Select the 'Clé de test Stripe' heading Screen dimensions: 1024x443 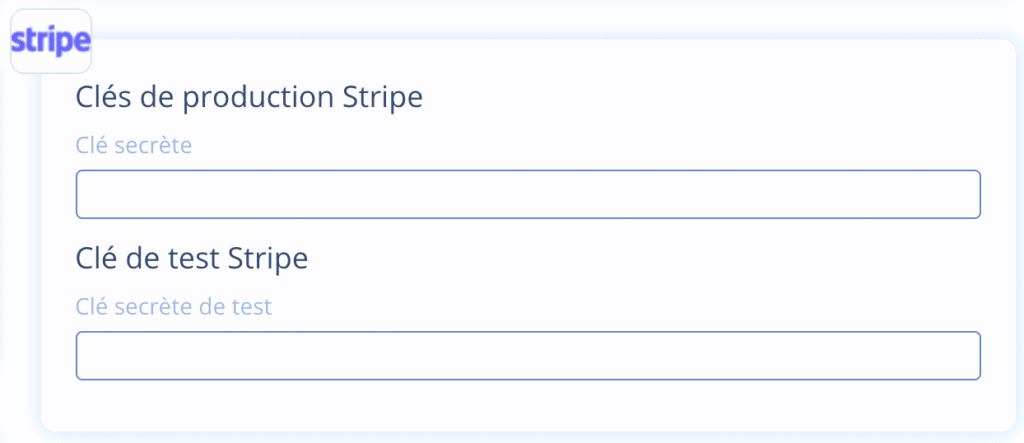pos(191,258)
